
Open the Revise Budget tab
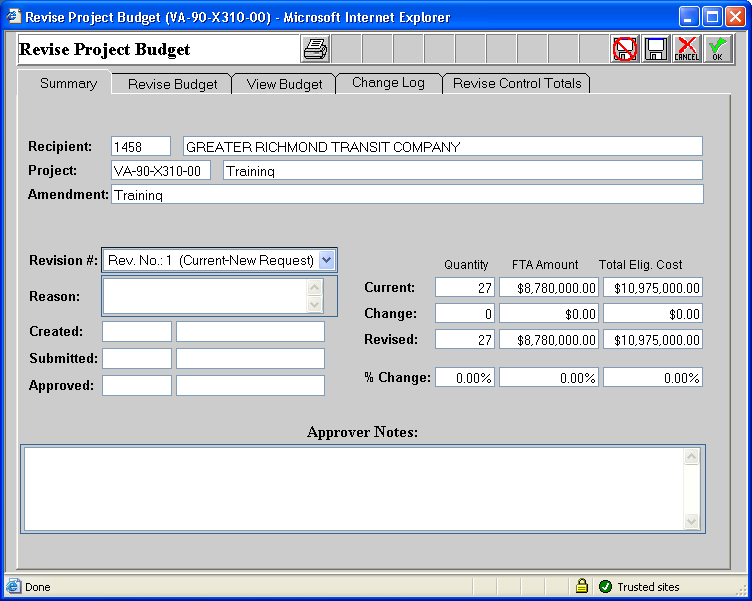(172, 84)
